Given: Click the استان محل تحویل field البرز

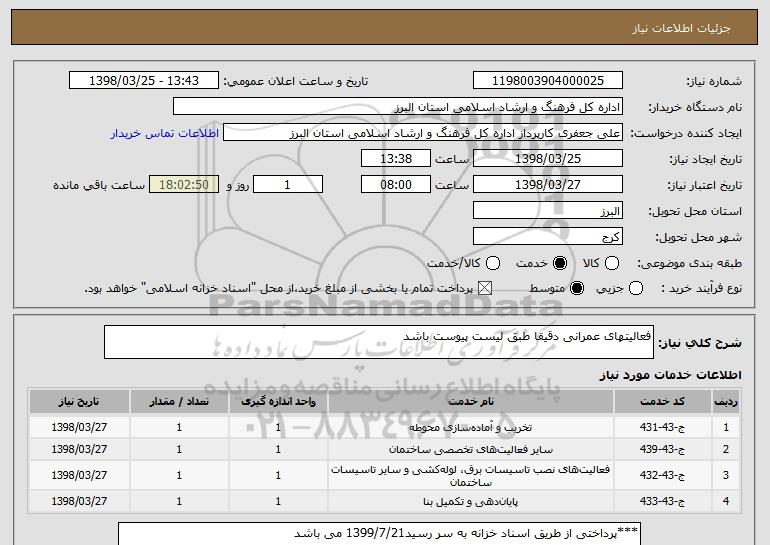Looking at the screenshot, I should pyautogui.click(x=548, y=211).
